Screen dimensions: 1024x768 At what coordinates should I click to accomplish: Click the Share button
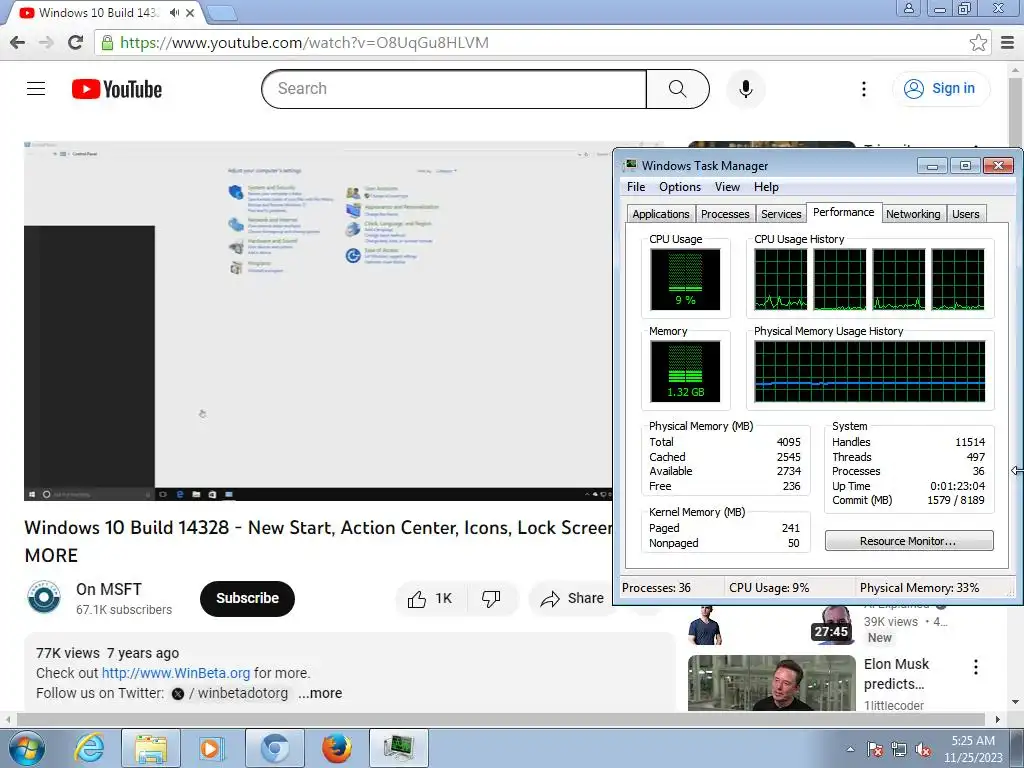click(572, 598)
